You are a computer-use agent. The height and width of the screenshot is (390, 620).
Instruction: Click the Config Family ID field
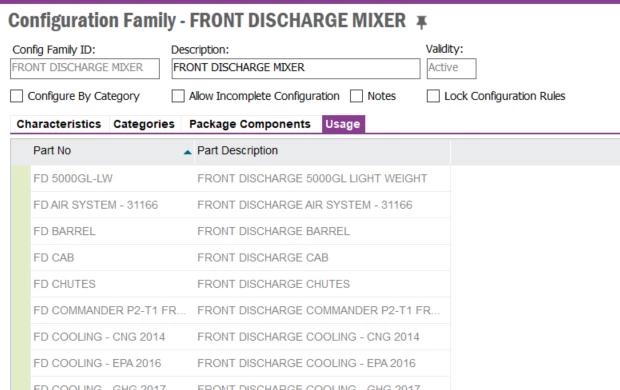[85, 68]
